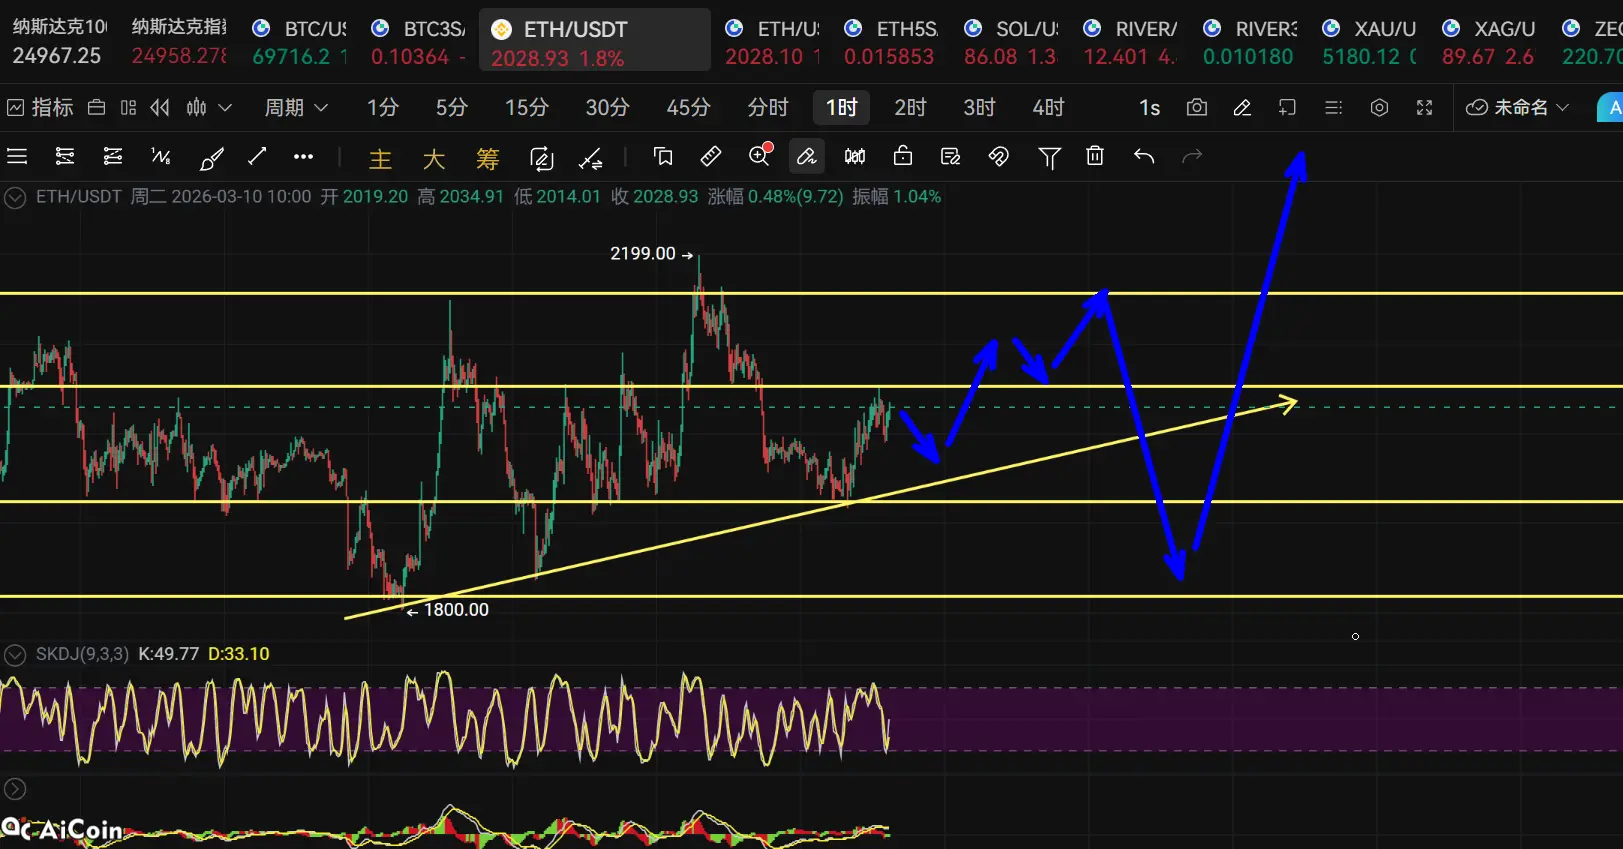The image size is (1623, 849).
Task: Toggle fullscreen with the expand icon
Action: [1425, 107]
